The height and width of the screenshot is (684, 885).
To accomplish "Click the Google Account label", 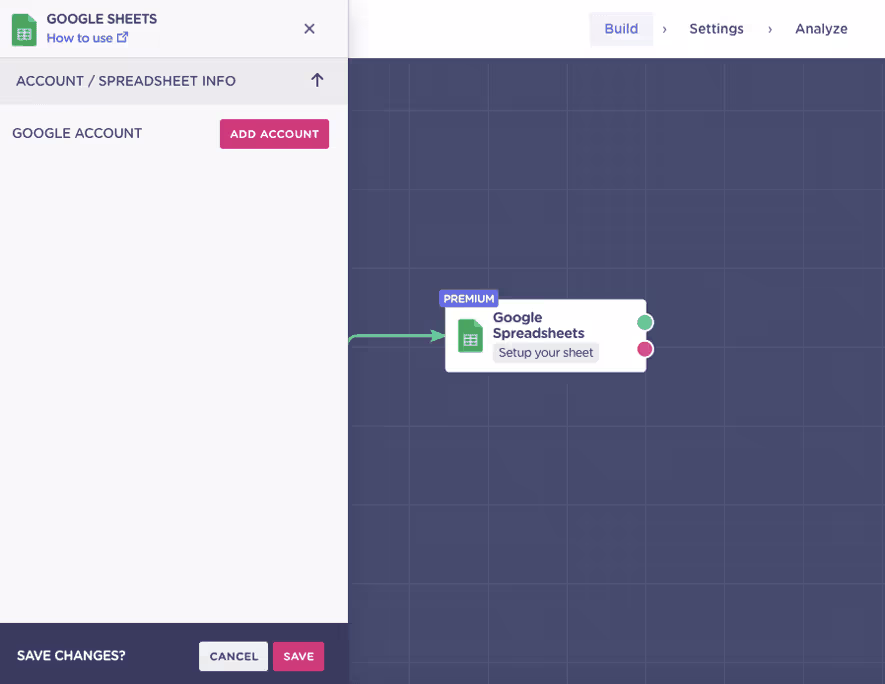I will point(77,133).
